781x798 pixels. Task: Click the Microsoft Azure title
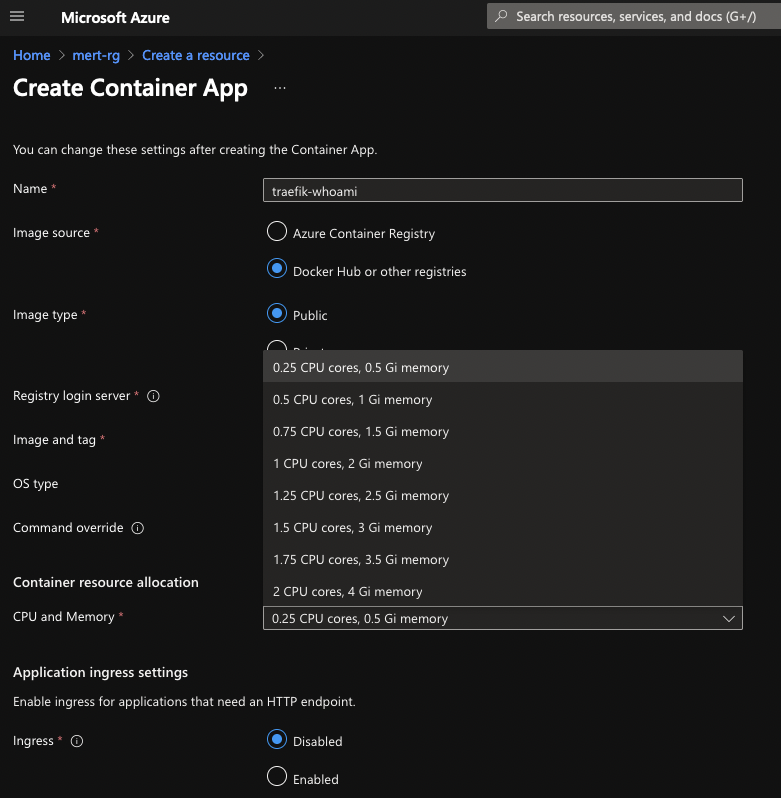click(115, 17)
